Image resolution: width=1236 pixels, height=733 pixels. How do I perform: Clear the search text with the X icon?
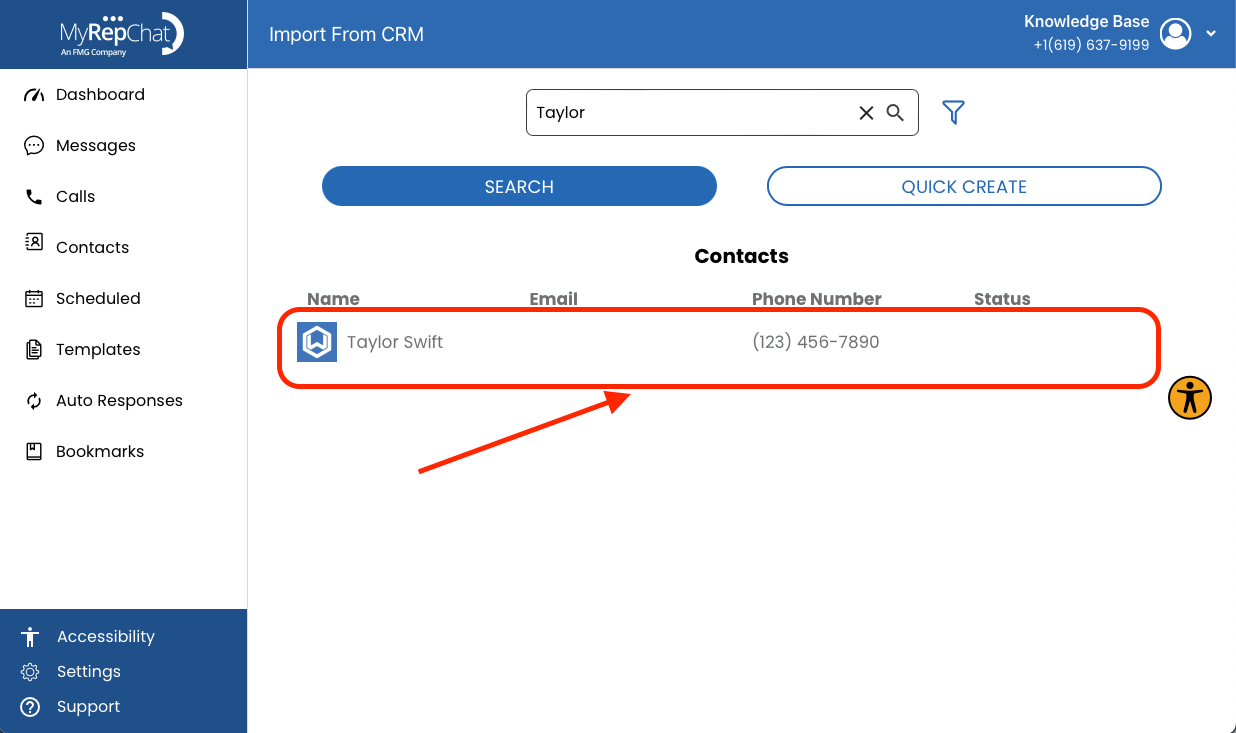[866, 113]
